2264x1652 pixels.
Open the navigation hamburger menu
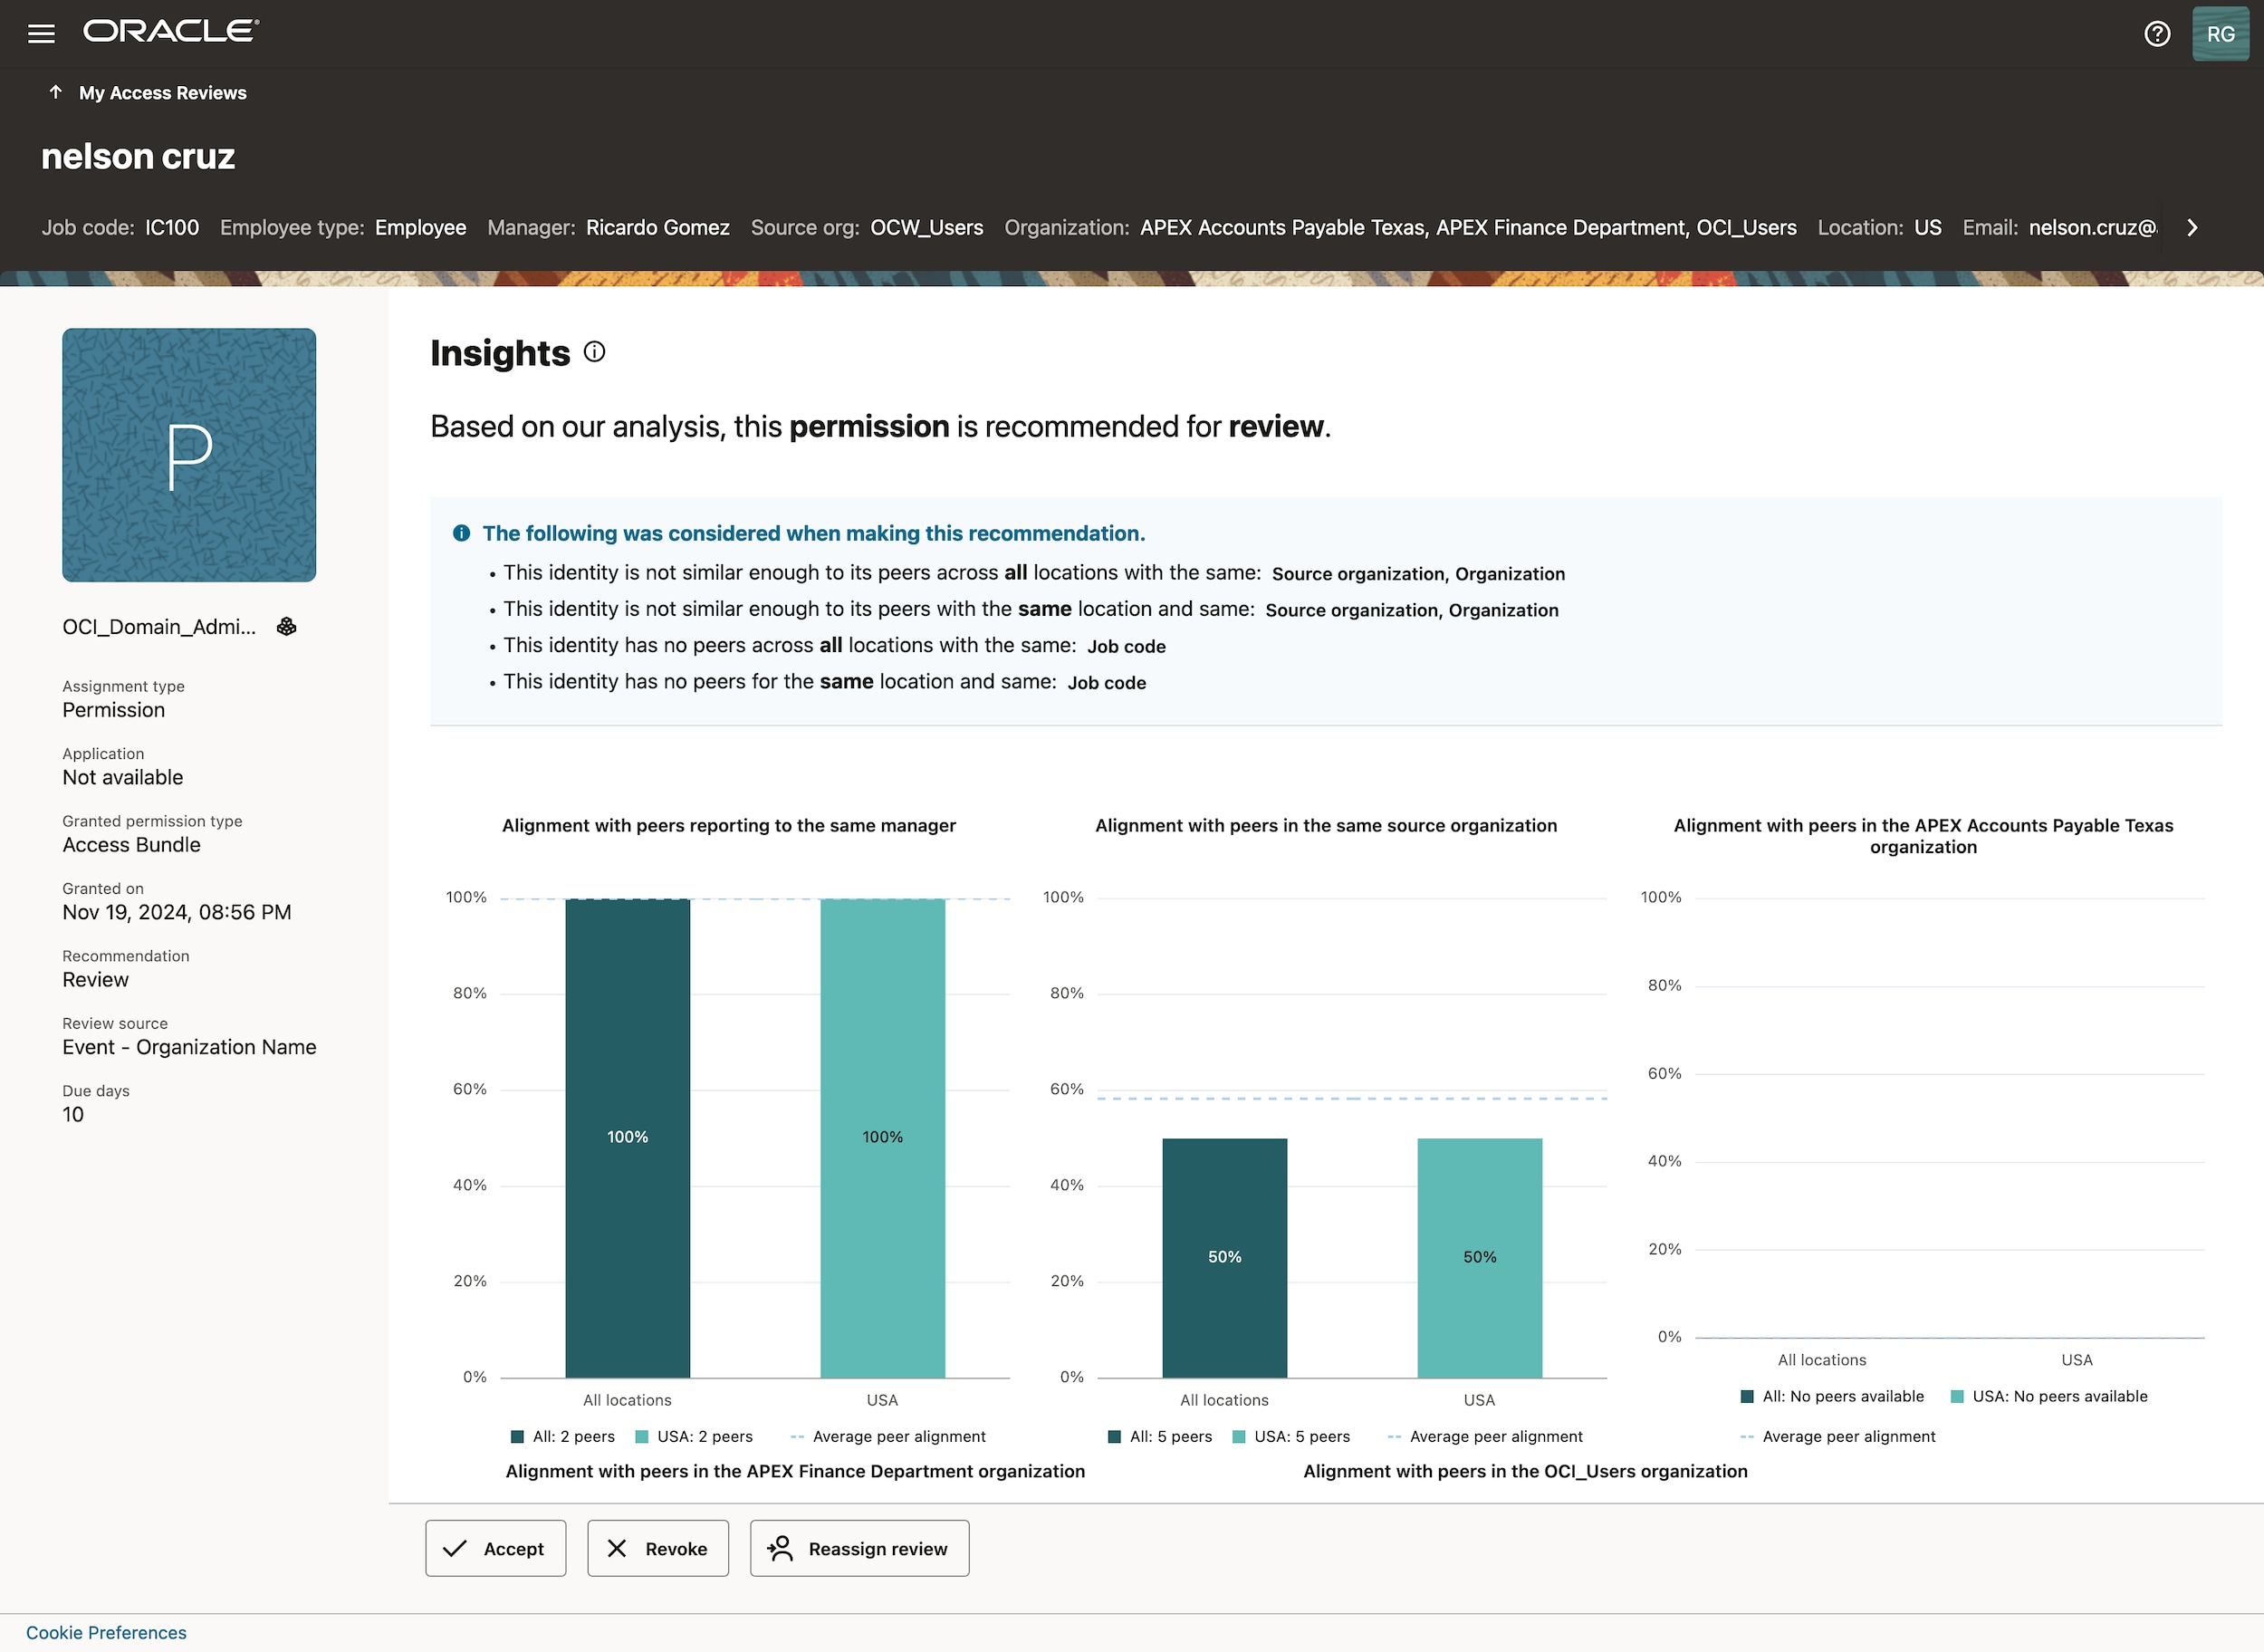coord(41,33)
